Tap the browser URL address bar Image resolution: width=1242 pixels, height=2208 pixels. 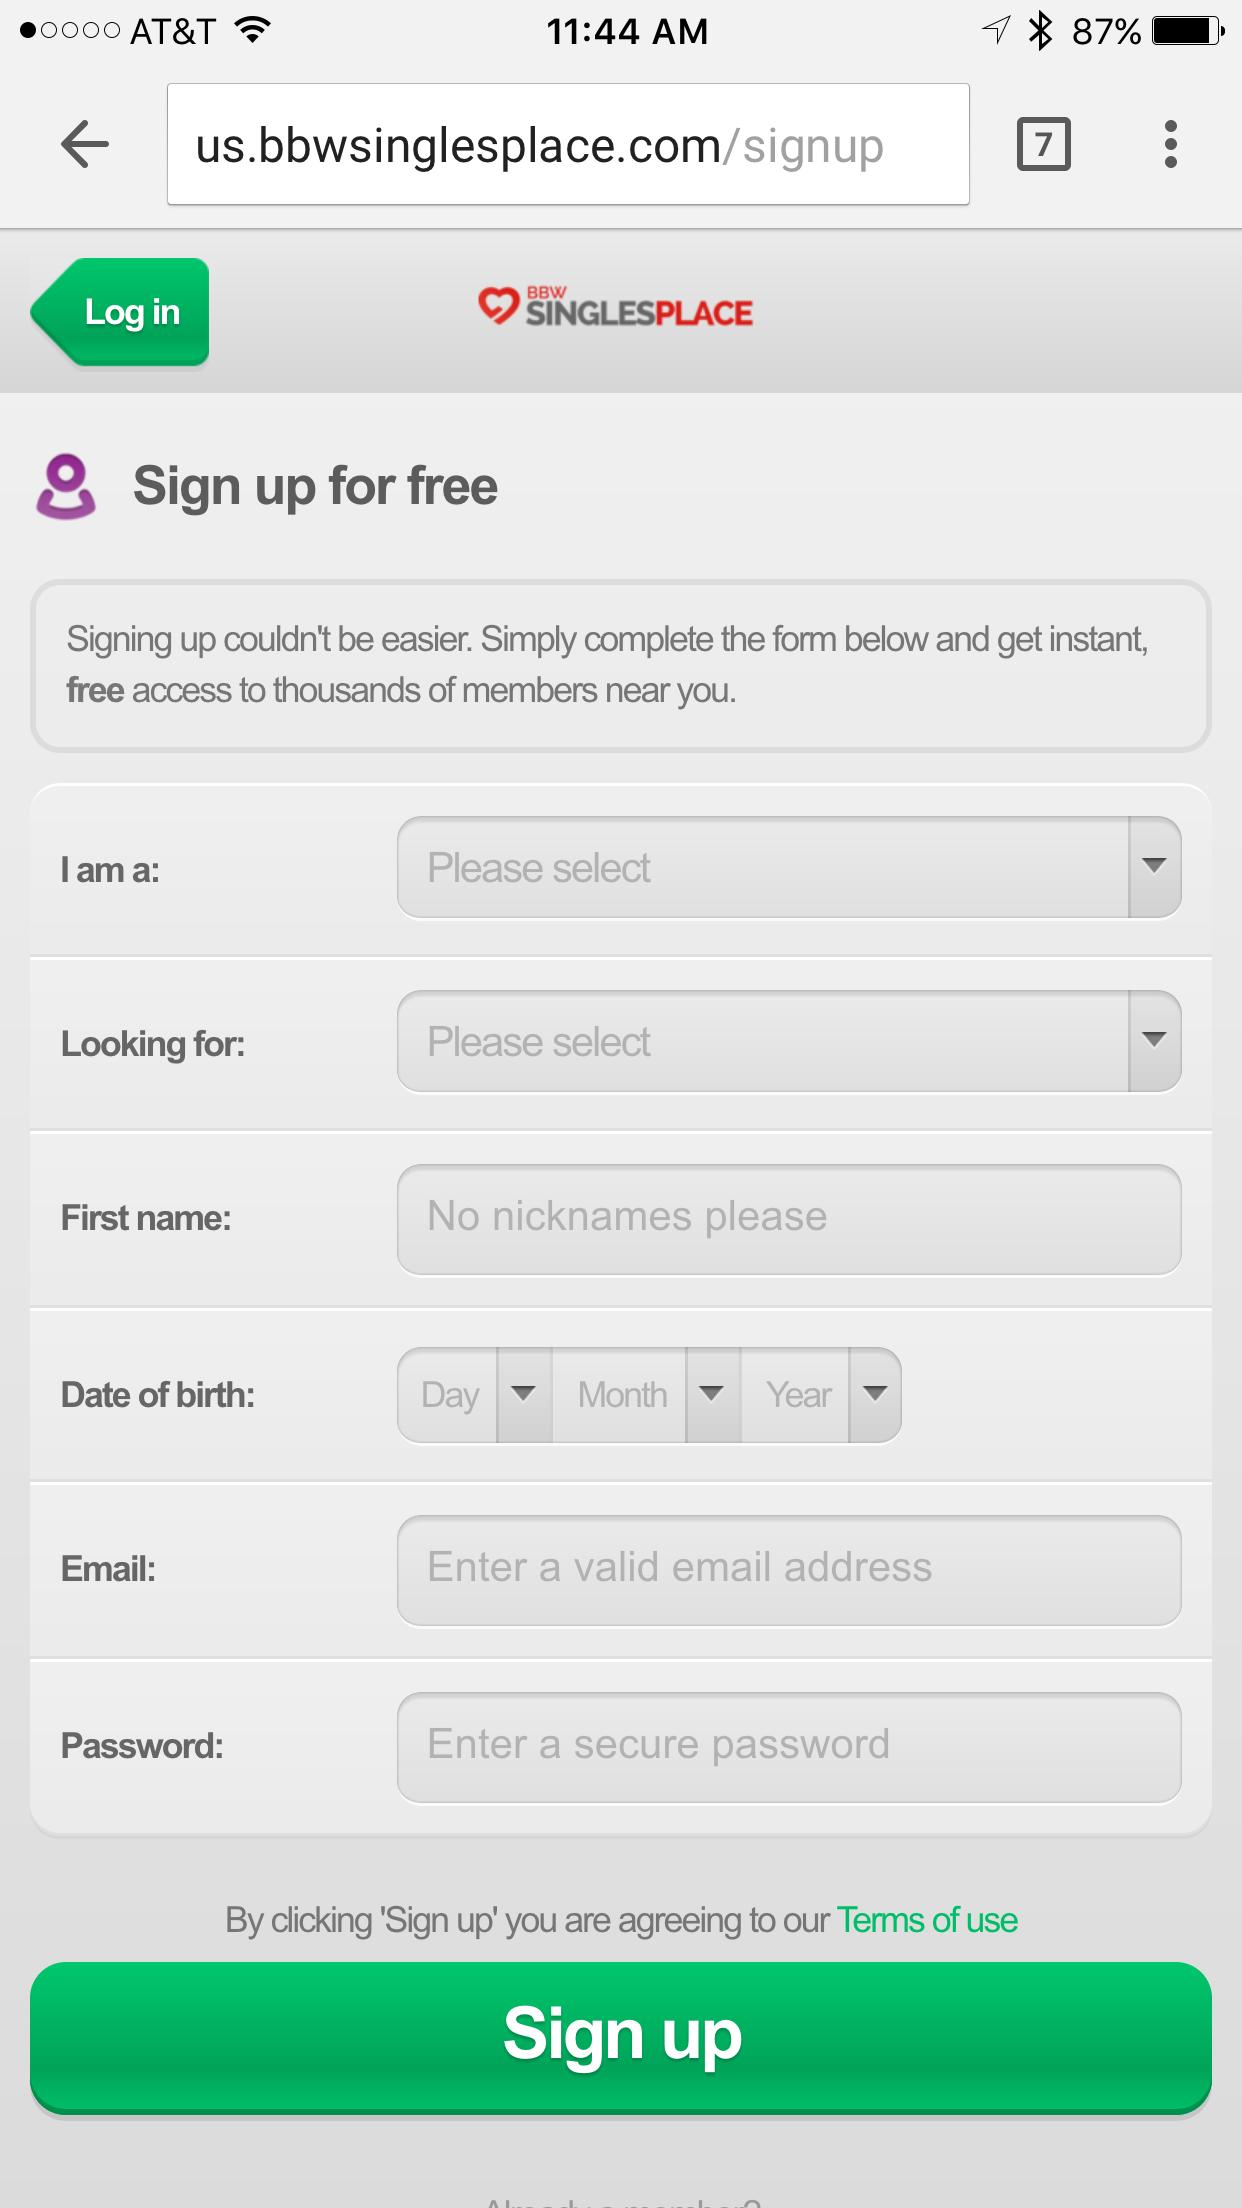pyautogui.click(x=567, y=145)
